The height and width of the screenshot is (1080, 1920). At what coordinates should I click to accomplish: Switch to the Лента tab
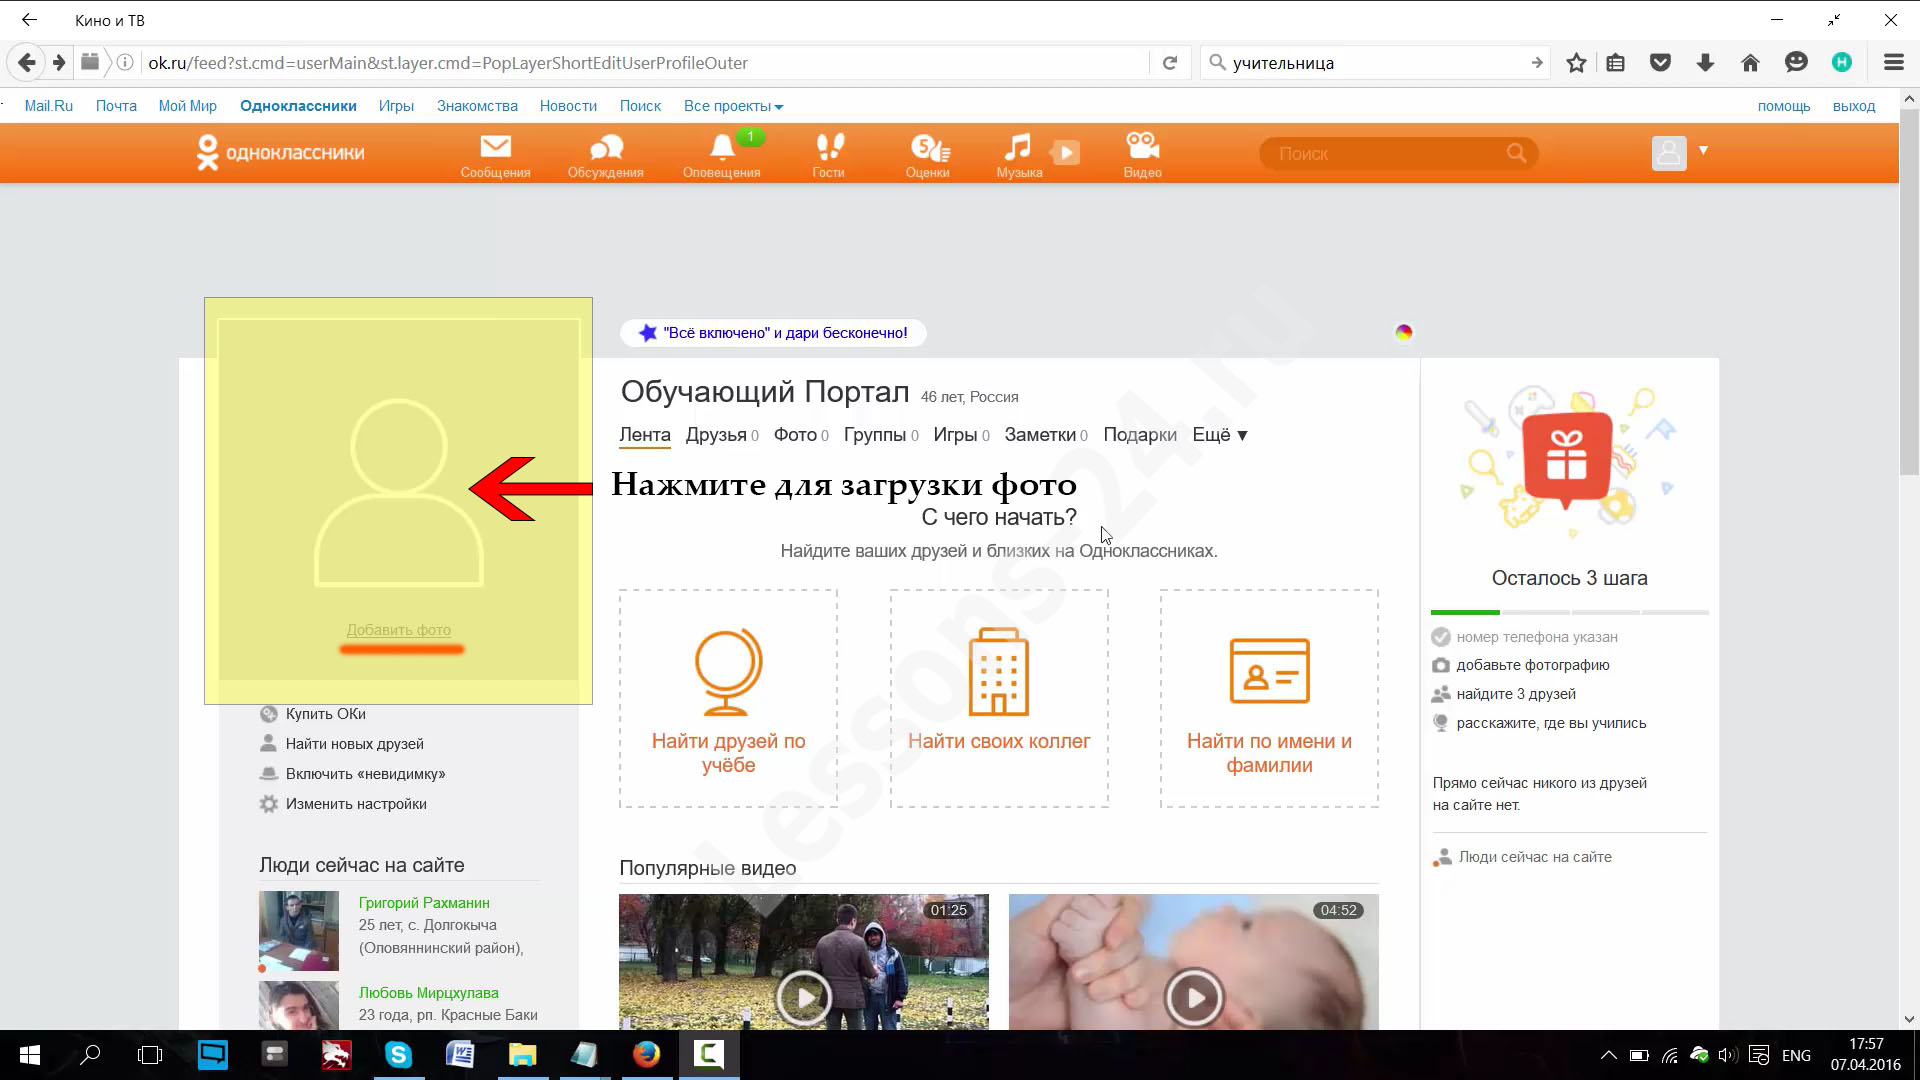tap(645, 435)
